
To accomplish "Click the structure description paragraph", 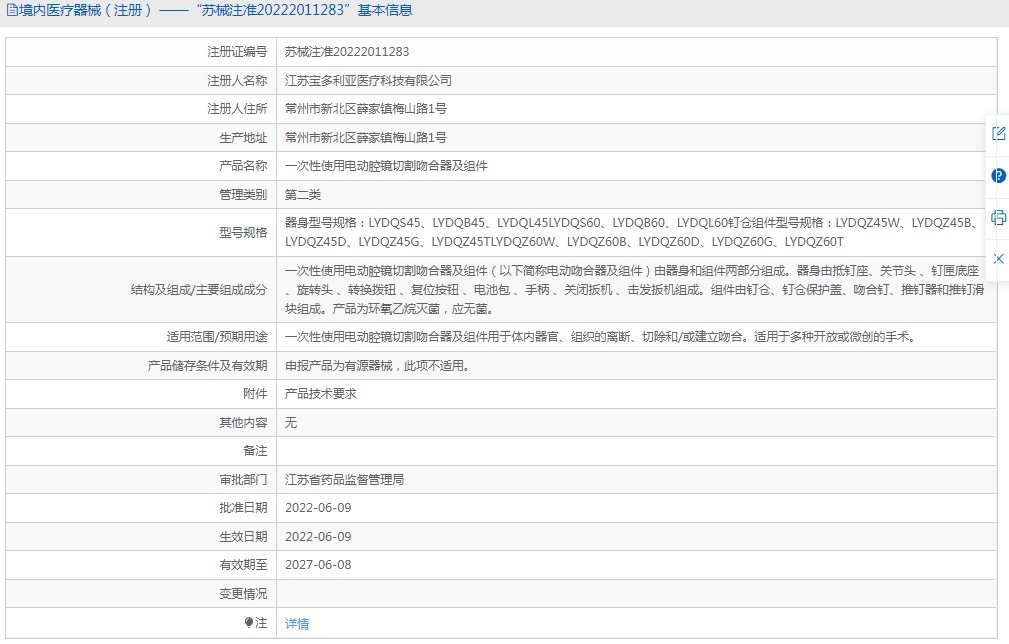I will [634, 290].
